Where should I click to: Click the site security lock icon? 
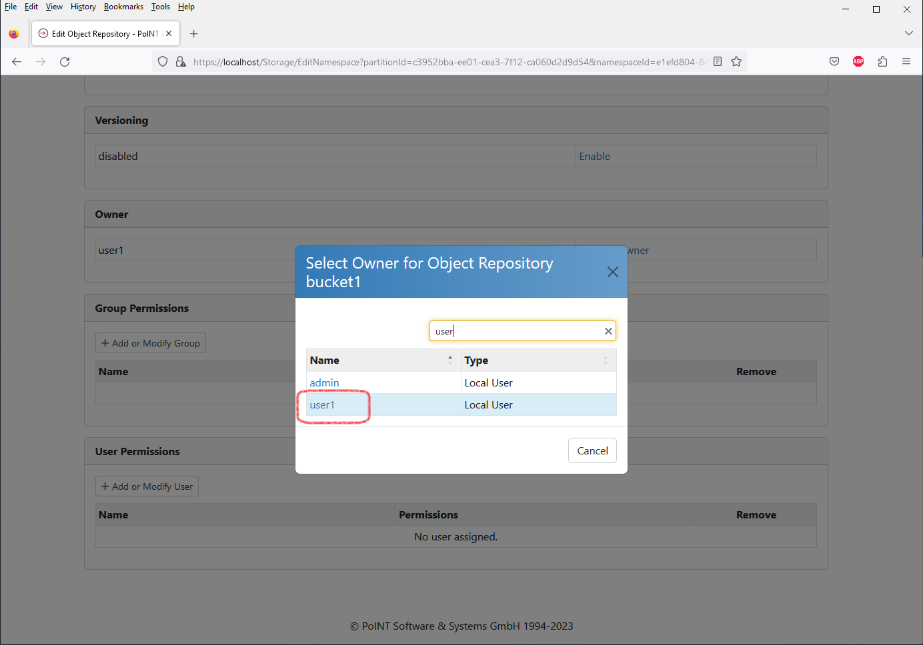pyautogui.click(x=181, y=62)
